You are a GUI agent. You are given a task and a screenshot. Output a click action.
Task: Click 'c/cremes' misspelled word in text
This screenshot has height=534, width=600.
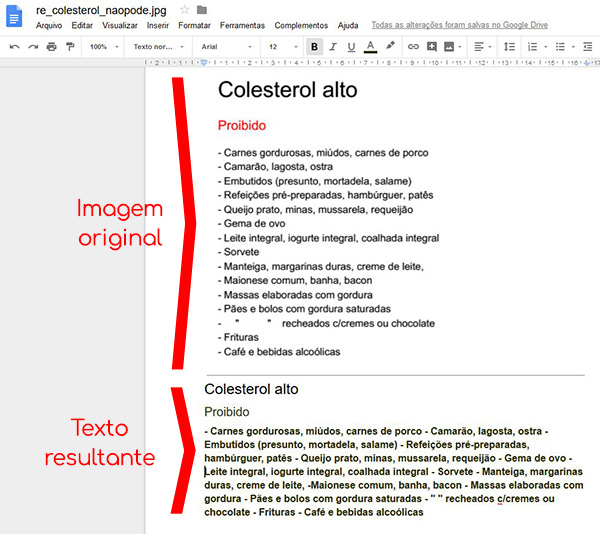[514, 499]
